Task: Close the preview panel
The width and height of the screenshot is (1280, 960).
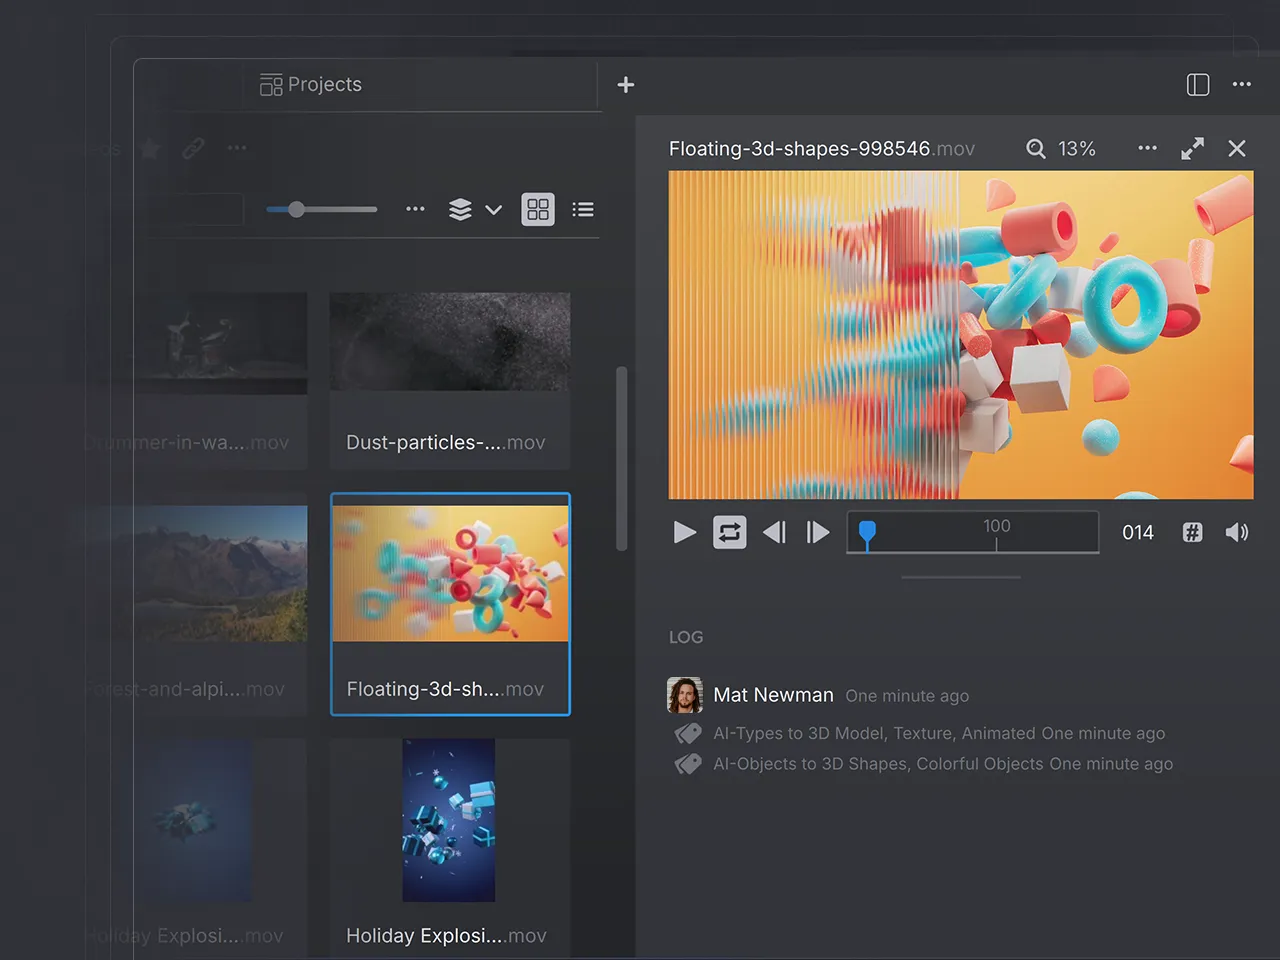Action: pos(1237,148)
